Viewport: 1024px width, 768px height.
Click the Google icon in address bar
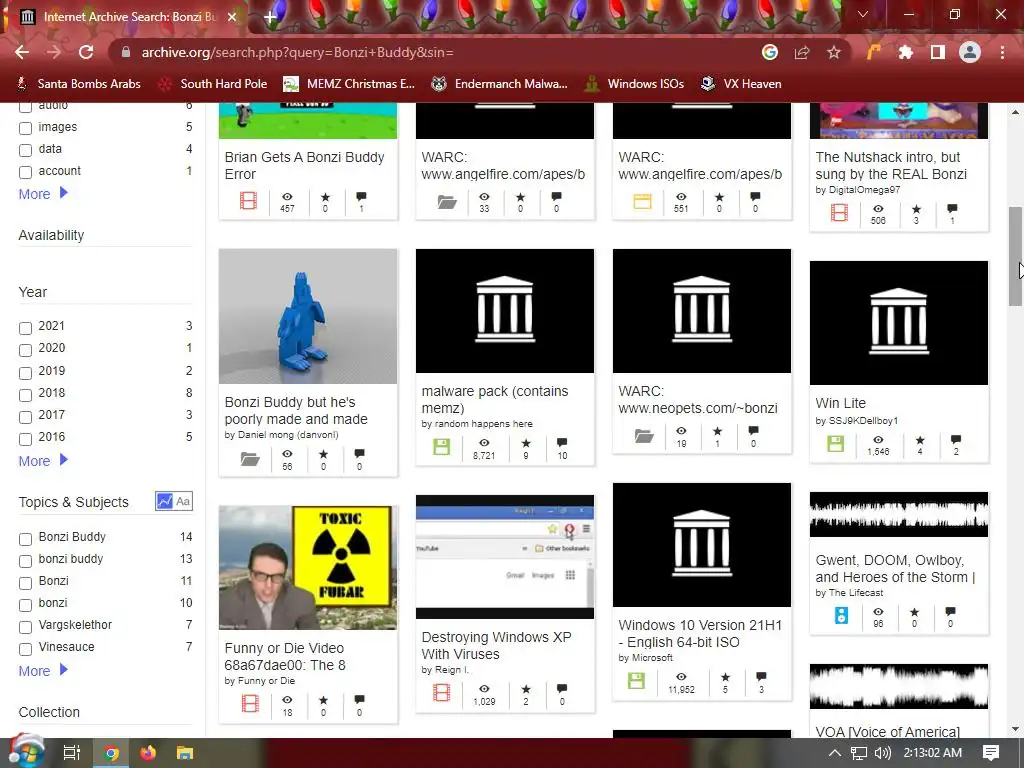(770, 52)
